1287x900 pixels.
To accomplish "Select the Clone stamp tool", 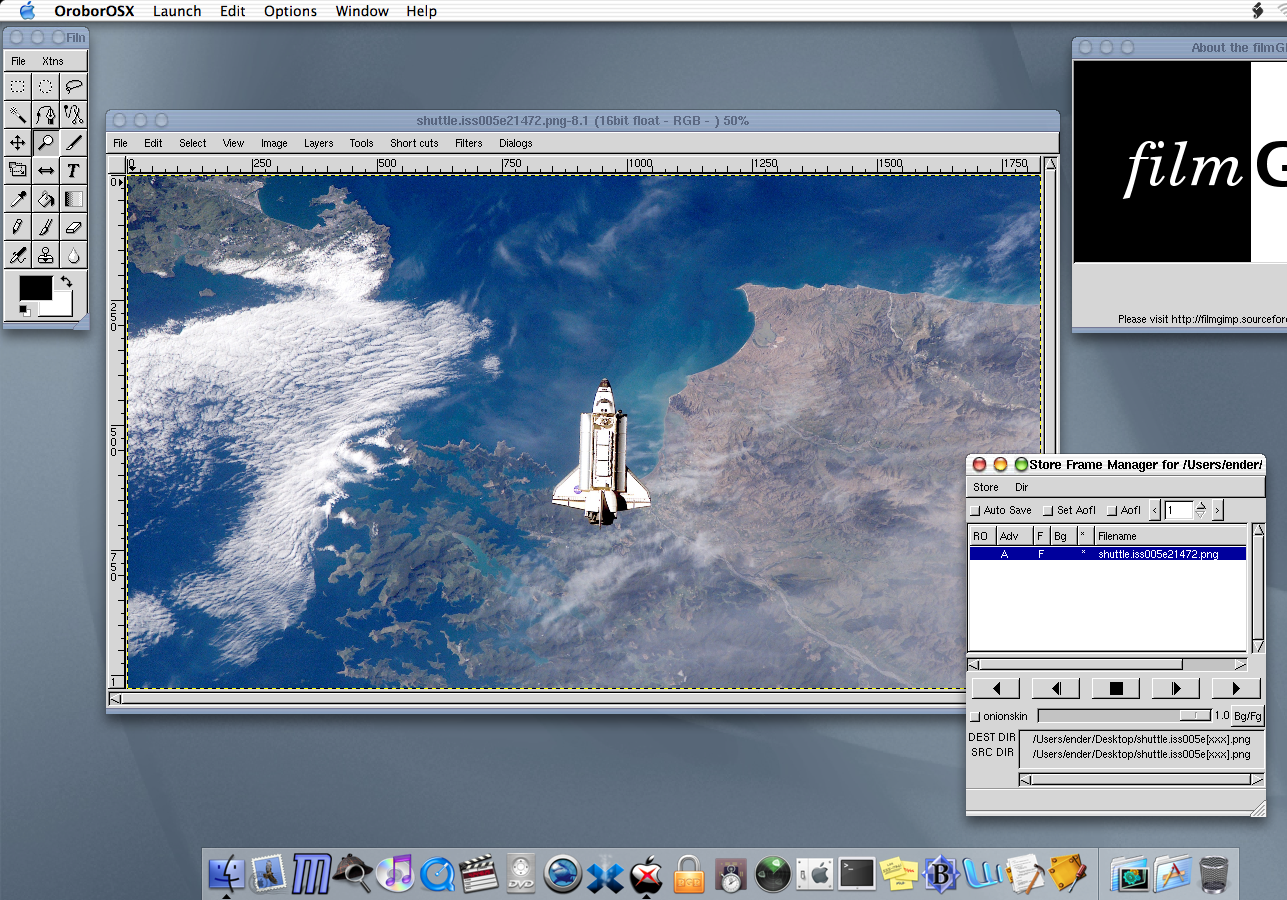I will (x=46, y=254).
